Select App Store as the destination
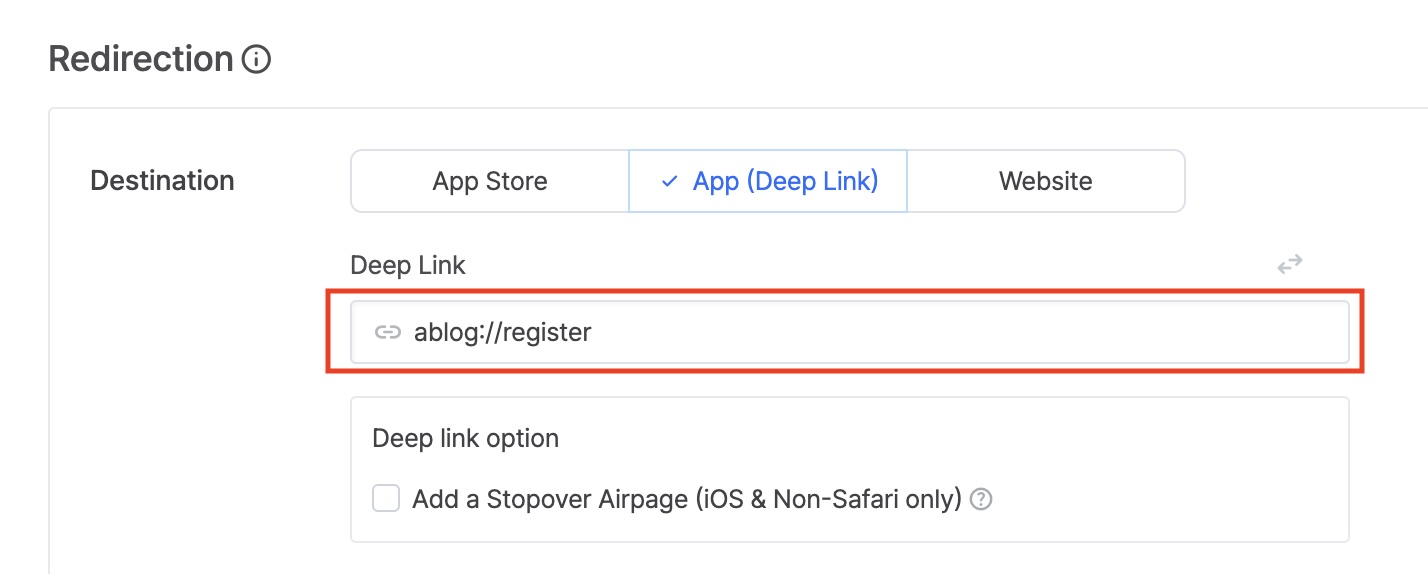1428x574 pixels. click(x=490, y=181)
